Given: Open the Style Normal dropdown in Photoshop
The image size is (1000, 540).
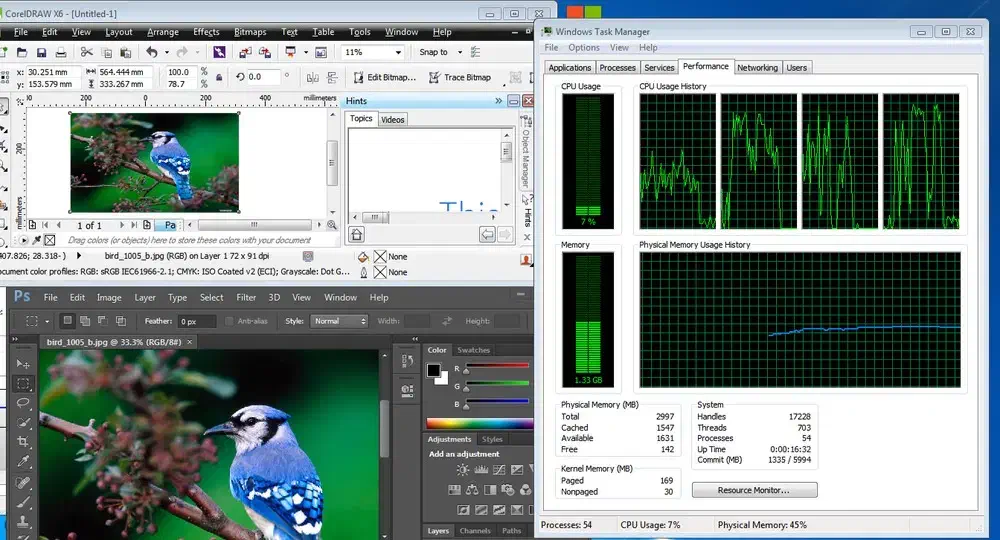Looking at the screenshot, I should click(x=340, y=321).
